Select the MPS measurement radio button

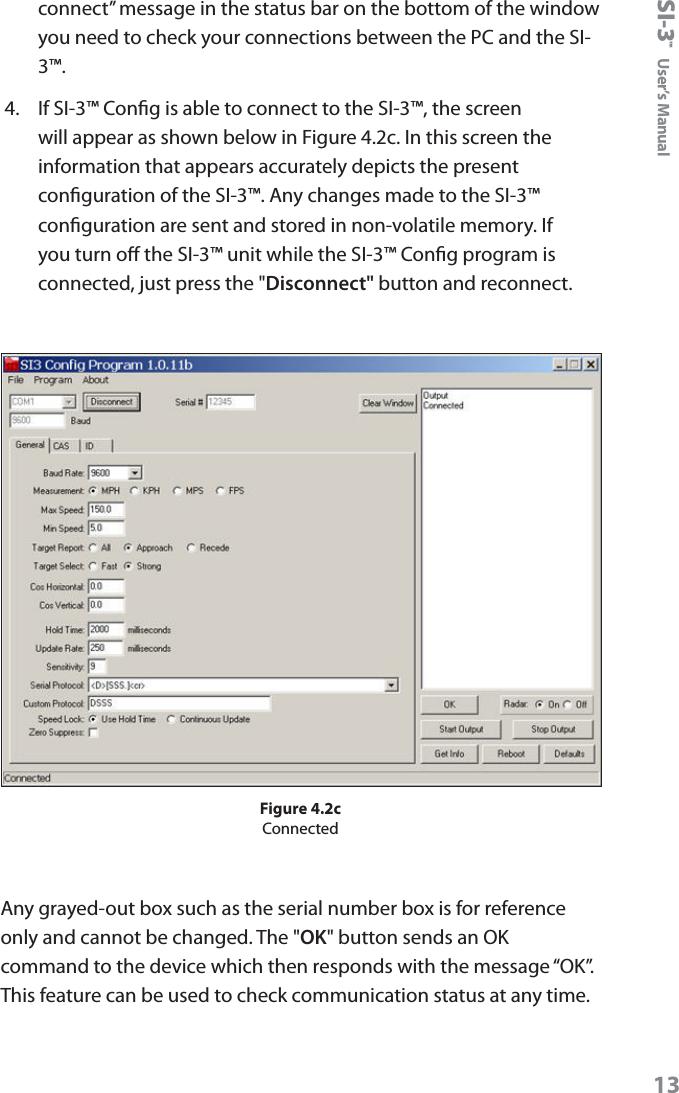[x=177, y=491]
